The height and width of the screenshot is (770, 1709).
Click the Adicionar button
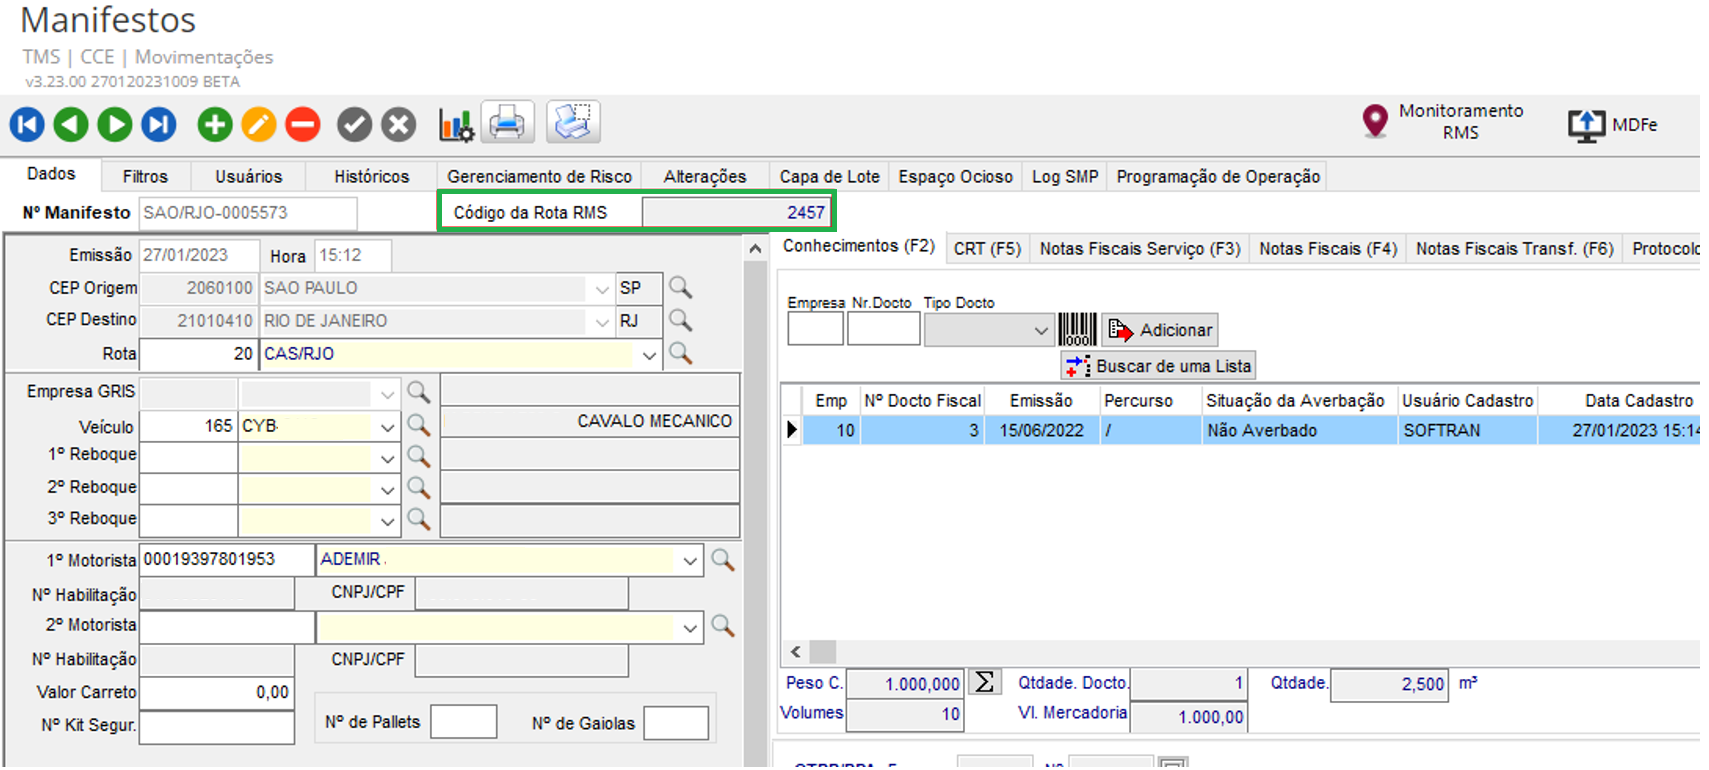coord(1160,330)
